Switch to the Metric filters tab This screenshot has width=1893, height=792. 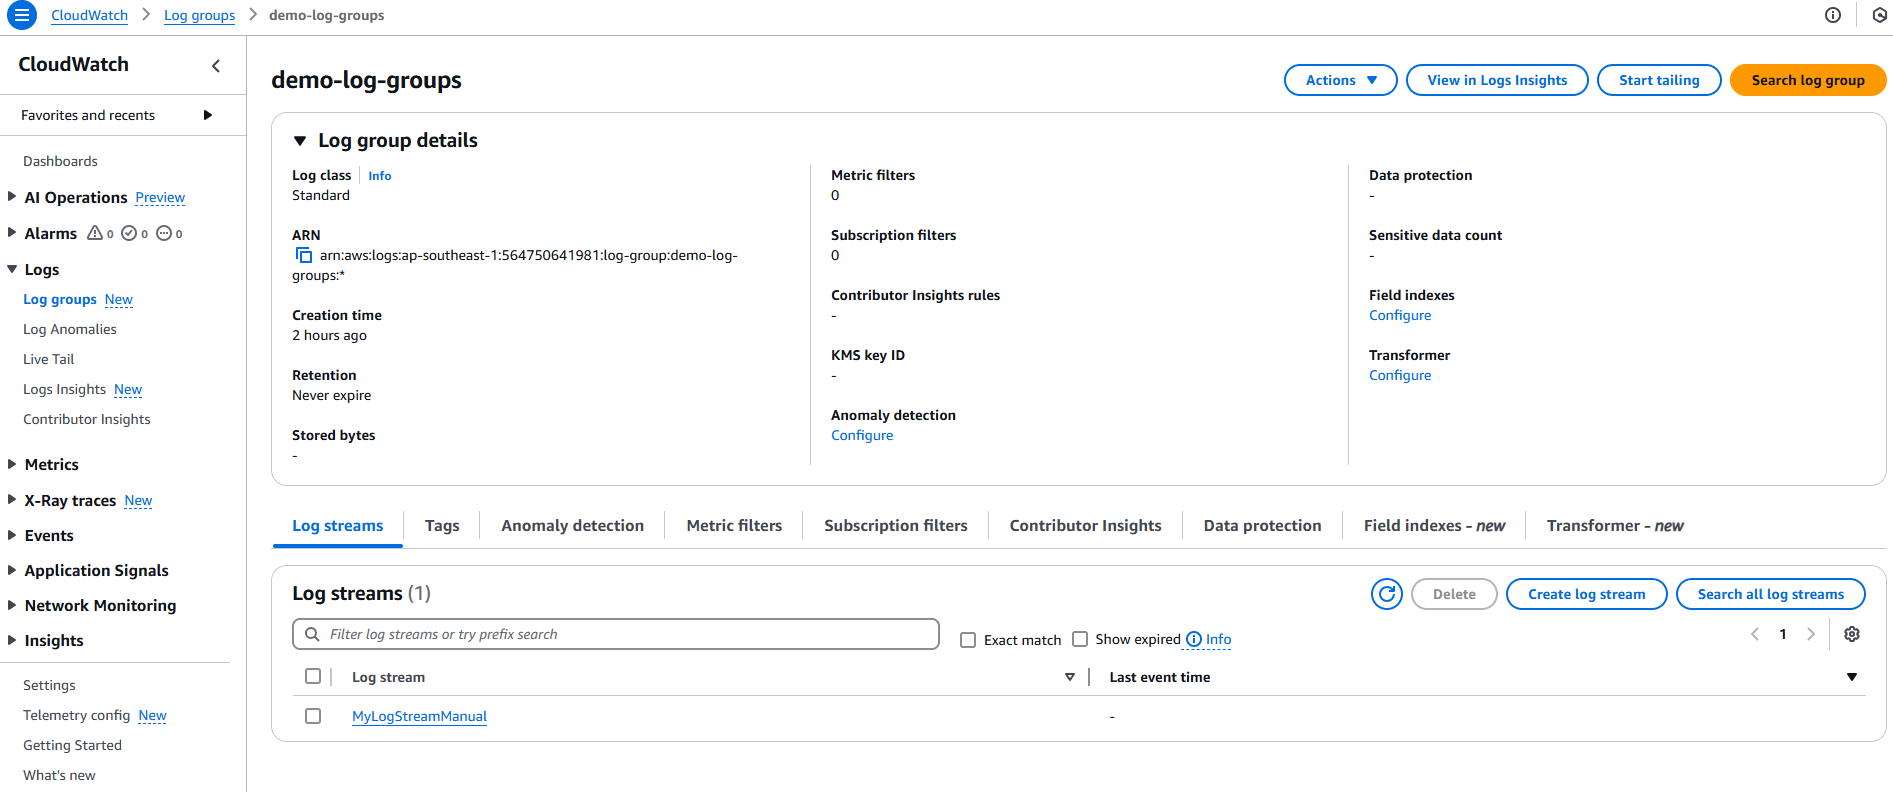pos(734,526)
